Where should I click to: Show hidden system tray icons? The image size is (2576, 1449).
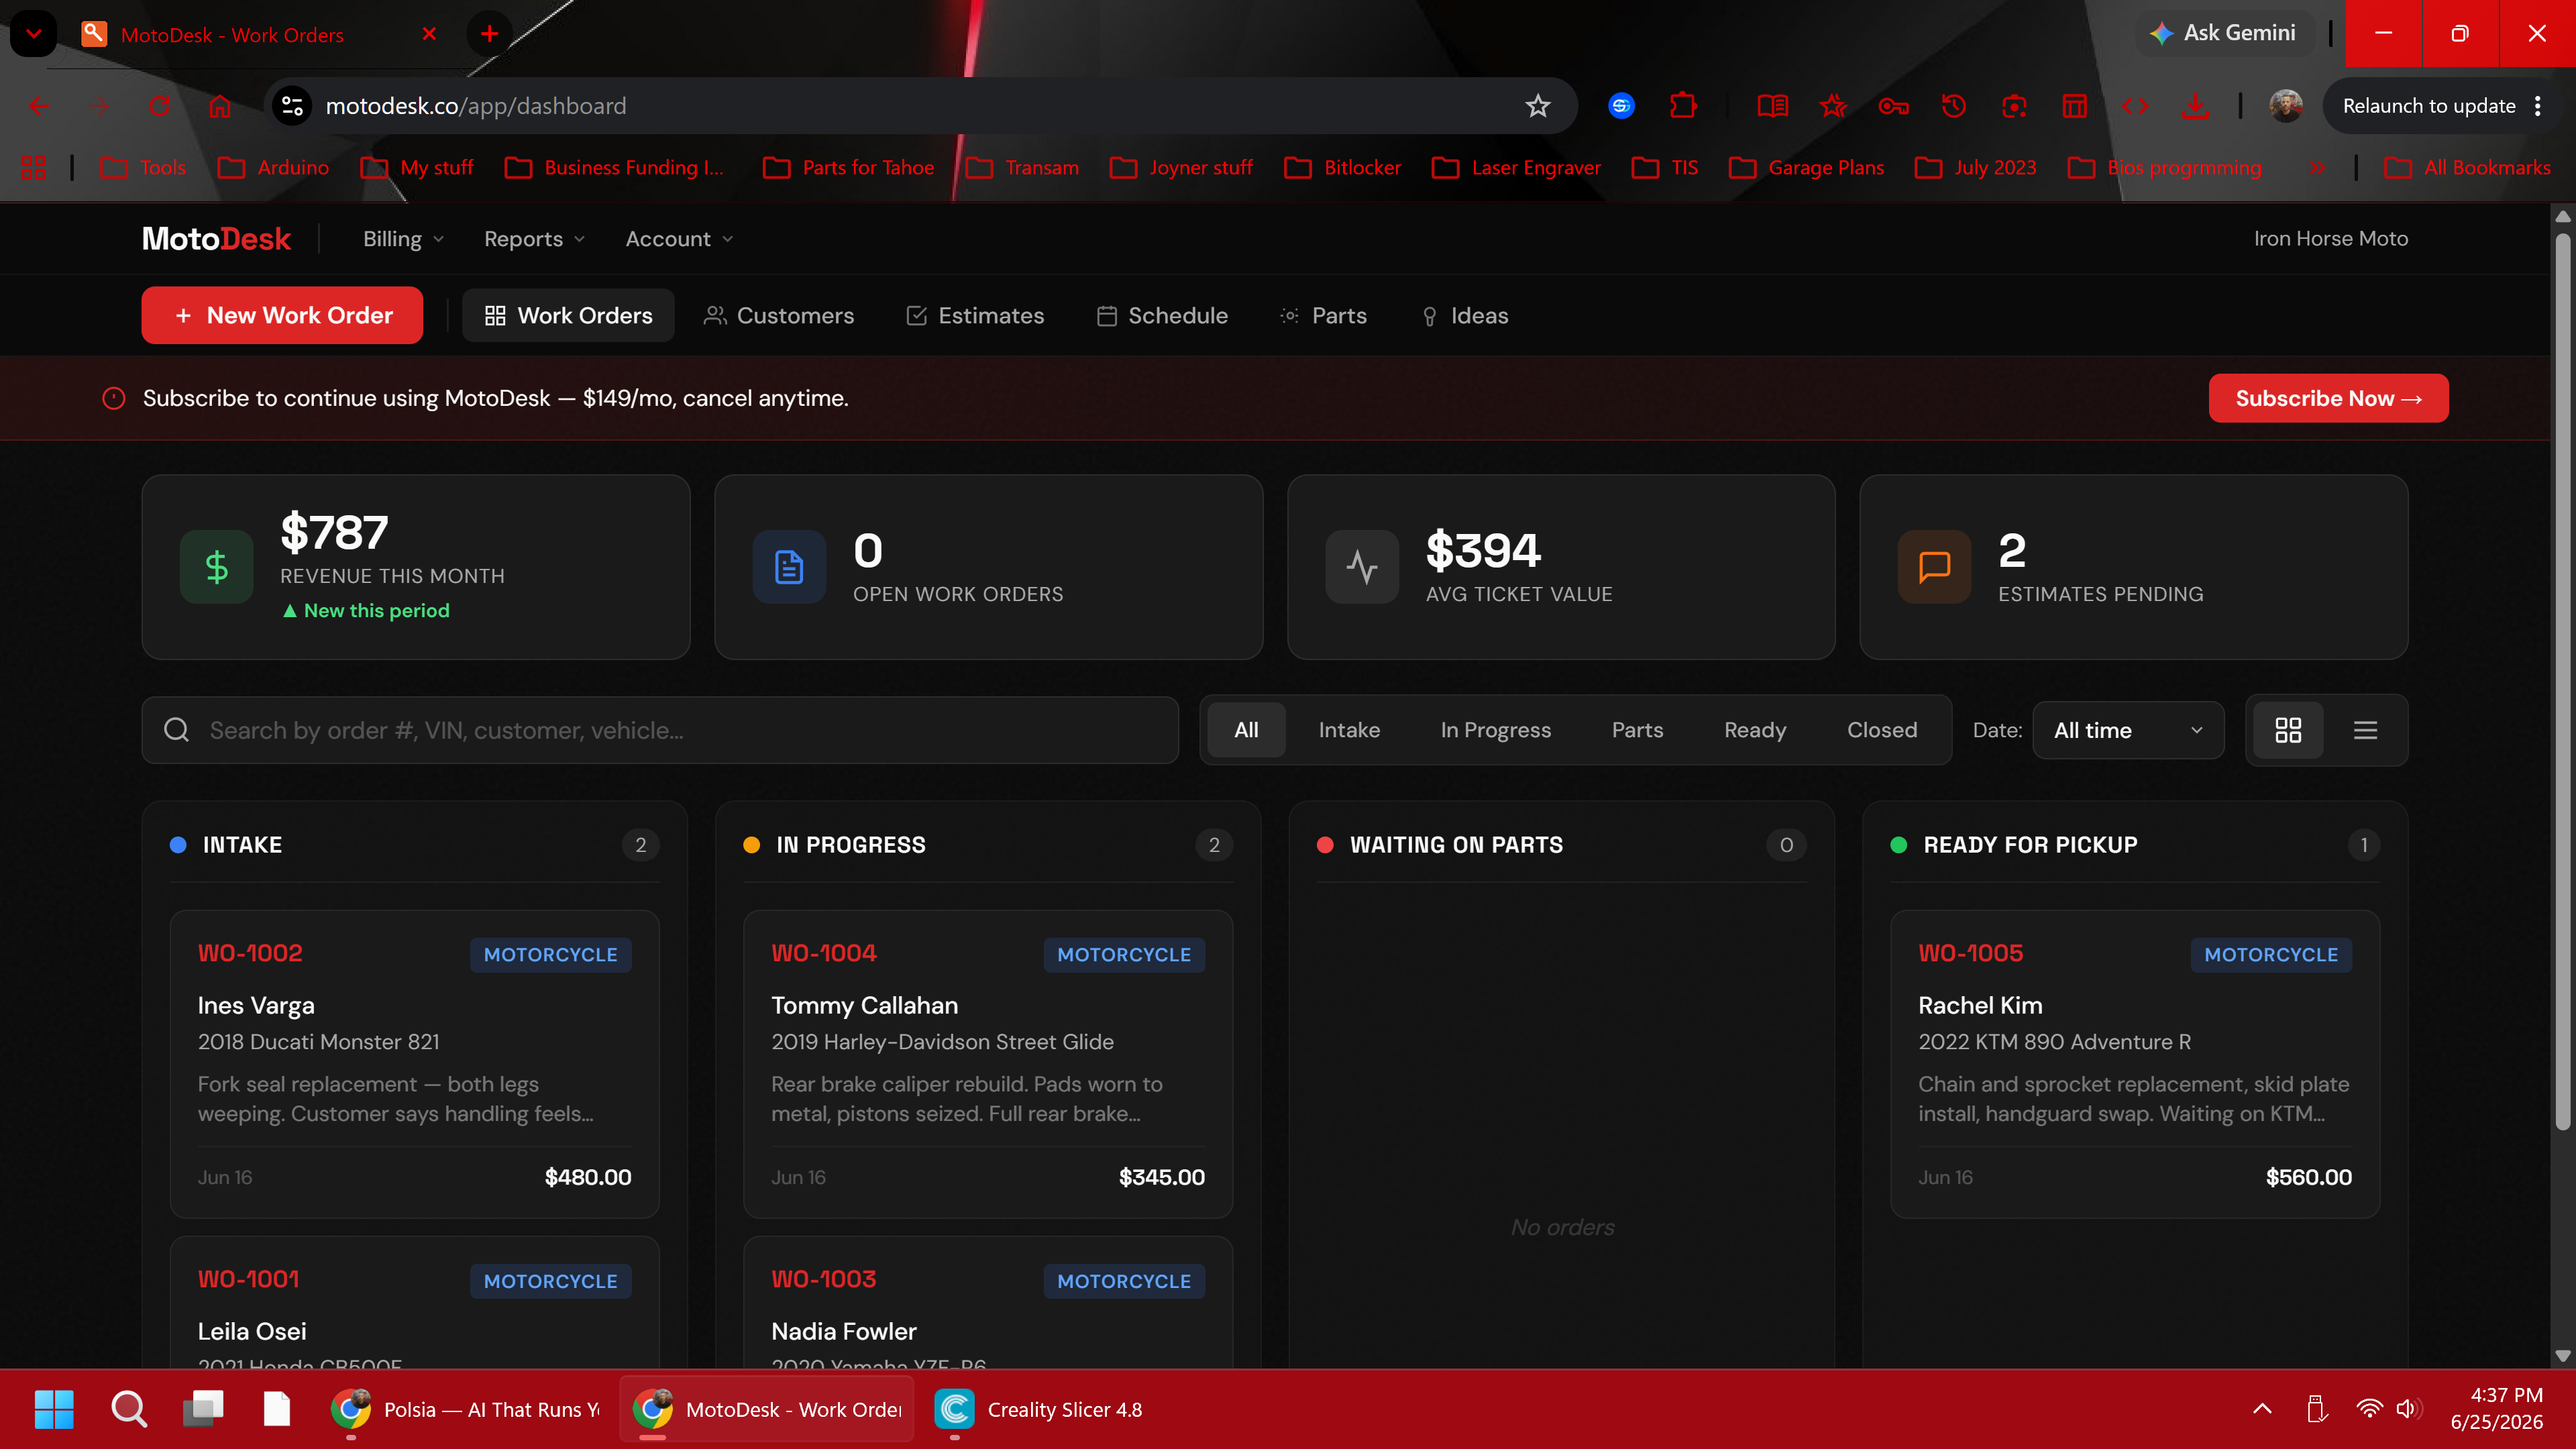[x=2262, y=1409]
